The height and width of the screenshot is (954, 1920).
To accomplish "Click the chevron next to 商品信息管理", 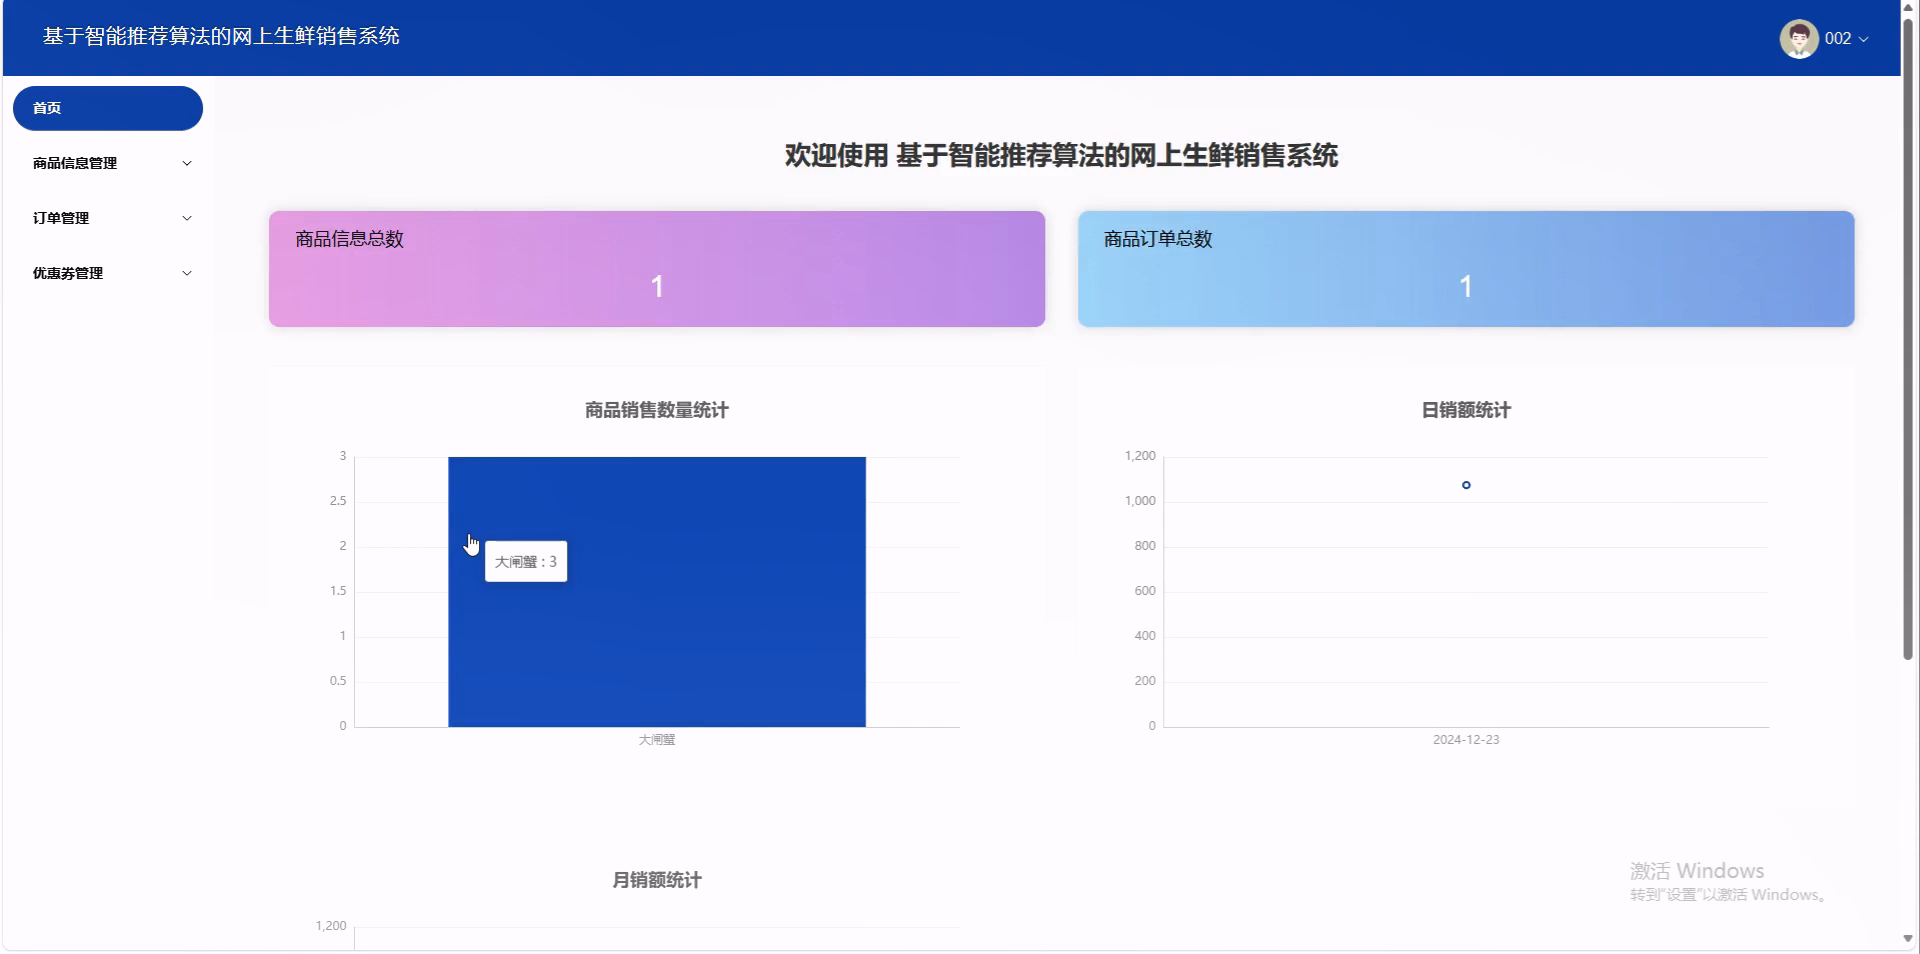I will (x=187, y=163).
